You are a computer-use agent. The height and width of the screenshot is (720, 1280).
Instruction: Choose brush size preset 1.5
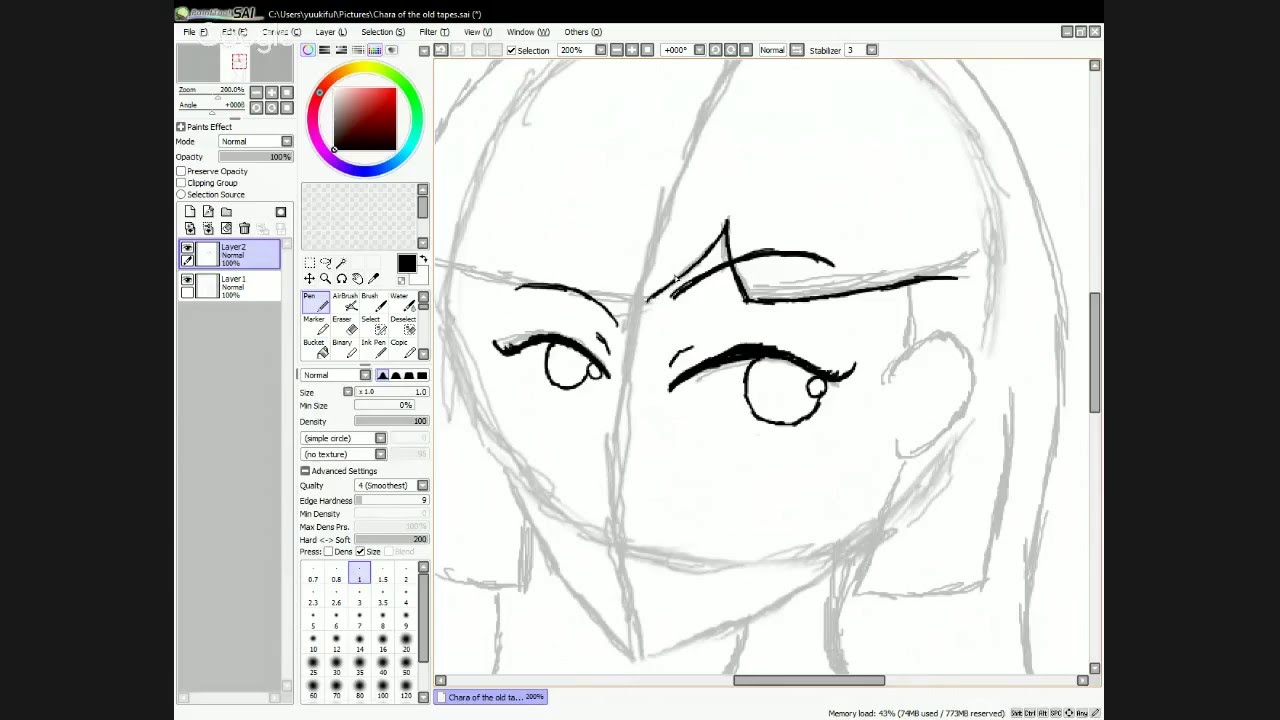coord(382,574)
